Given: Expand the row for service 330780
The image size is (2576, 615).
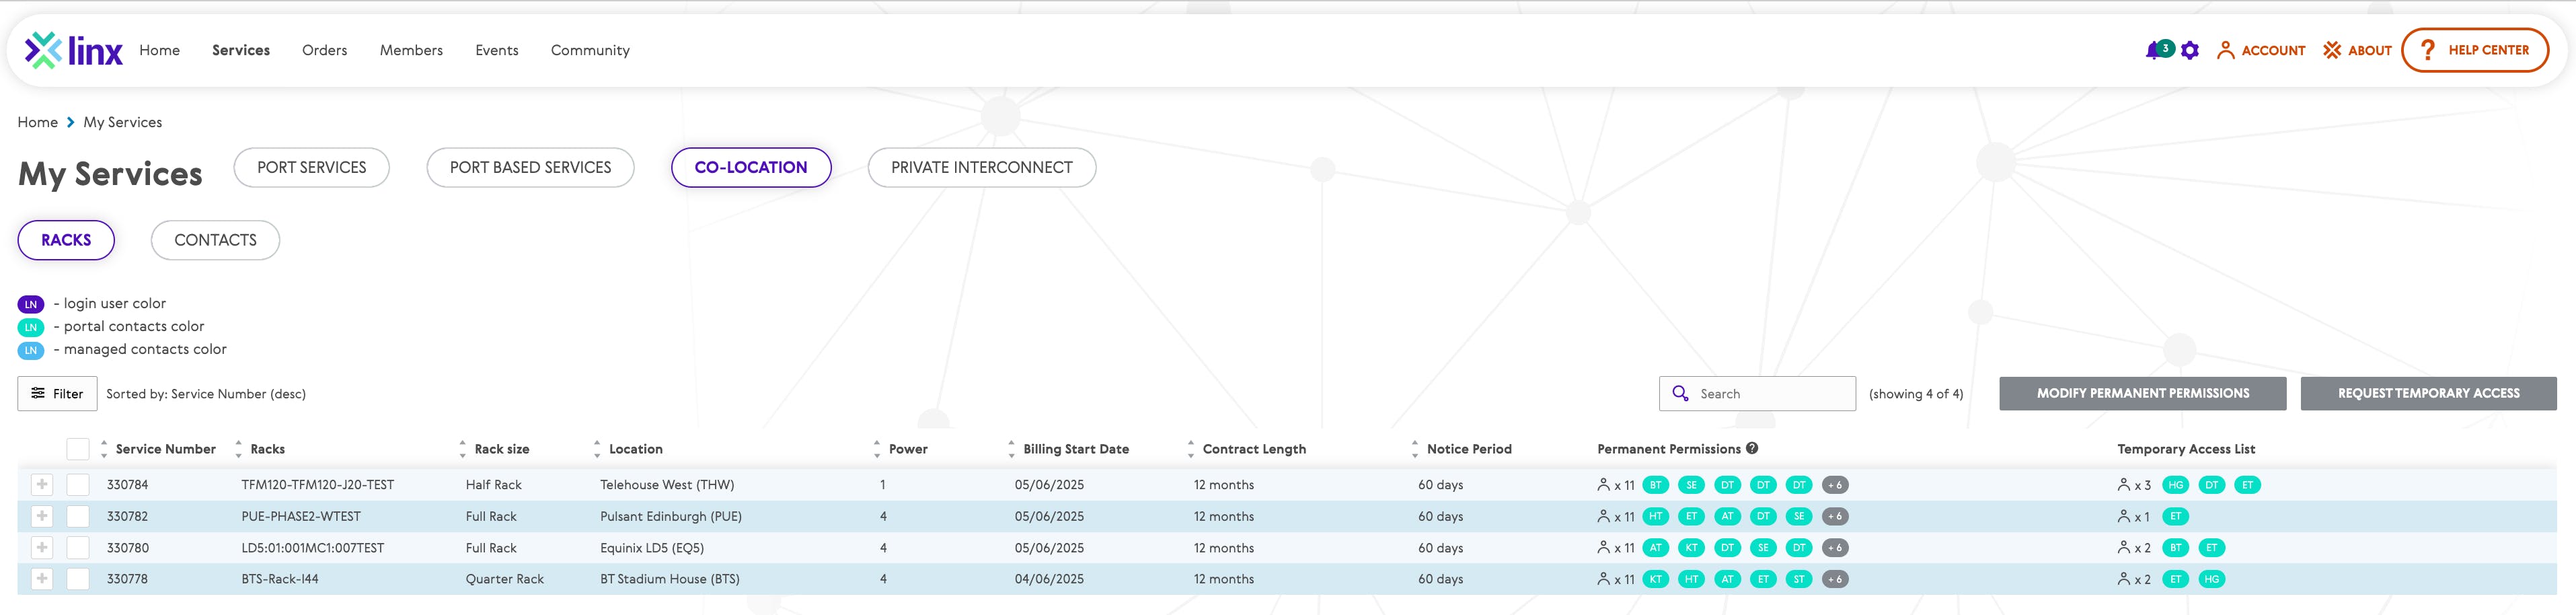Looking at the screenshot, I should click(x=42, y=548).
